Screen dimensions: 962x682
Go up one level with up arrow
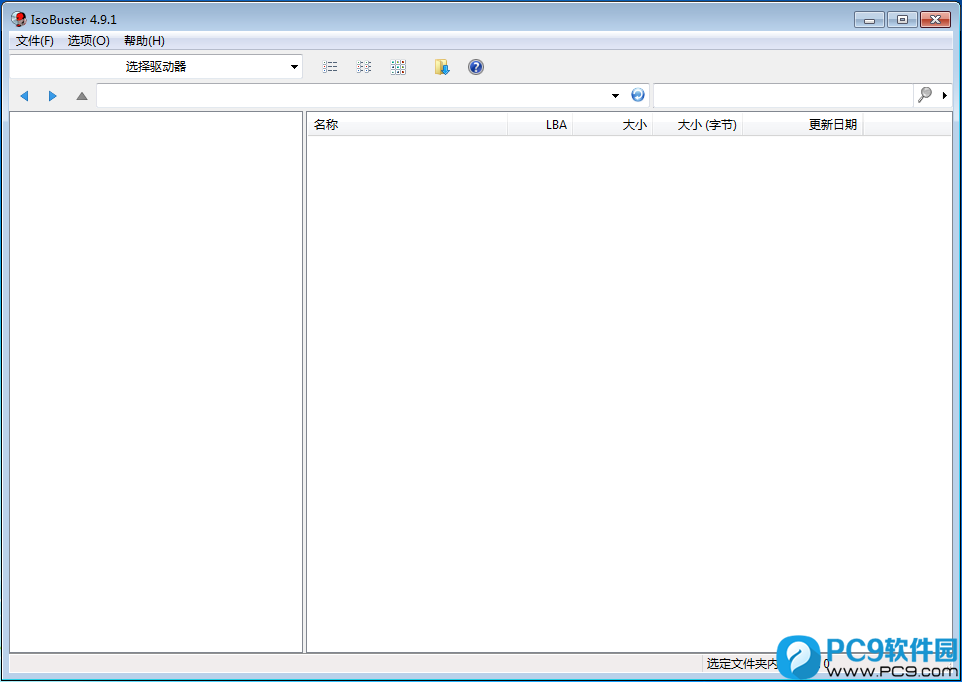82,96
